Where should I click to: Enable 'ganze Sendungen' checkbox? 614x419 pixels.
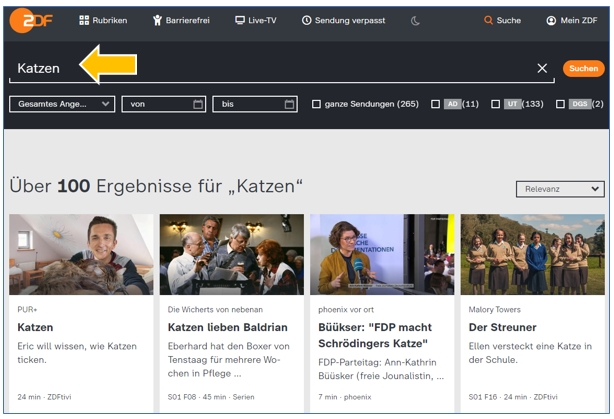(x=316, y=104)
